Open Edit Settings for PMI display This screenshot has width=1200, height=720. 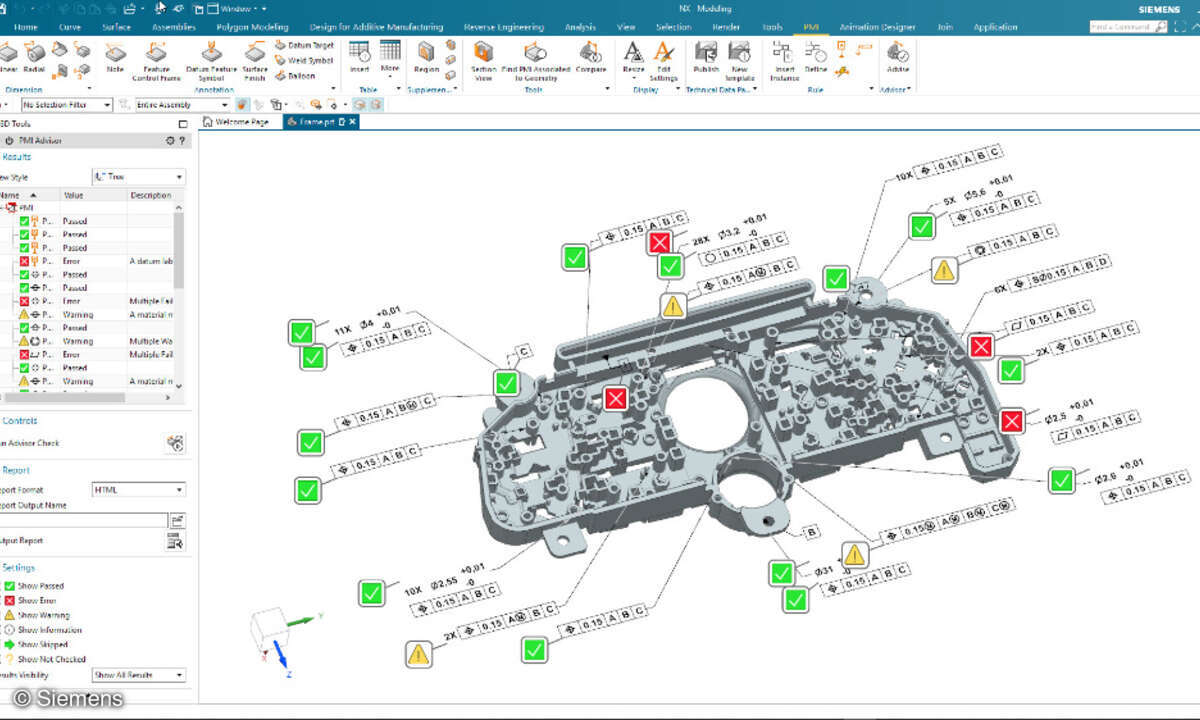(x=664, y=61)
